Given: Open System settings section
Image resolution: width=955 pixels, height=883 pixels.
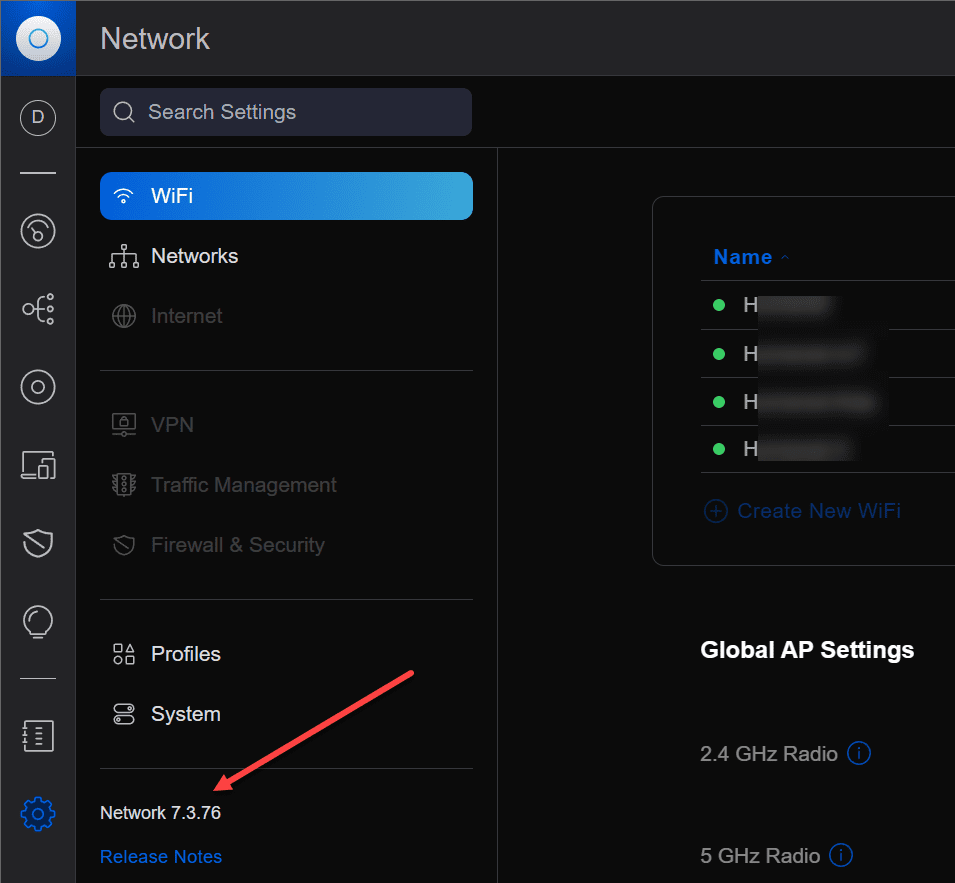Looking at the screenshot, I should (185, 714).
